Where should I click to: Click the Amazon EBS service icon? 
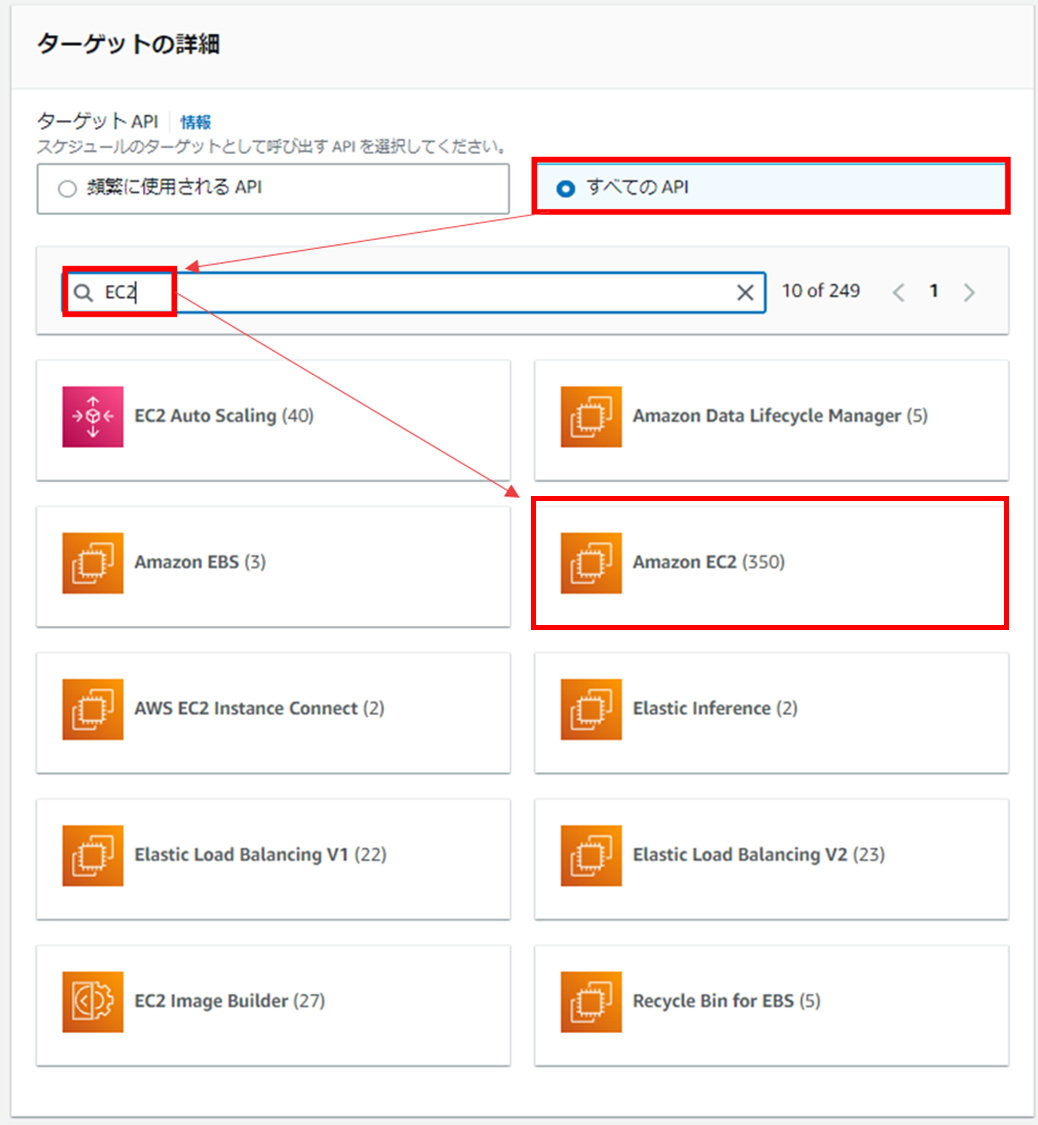click(93, 563)
